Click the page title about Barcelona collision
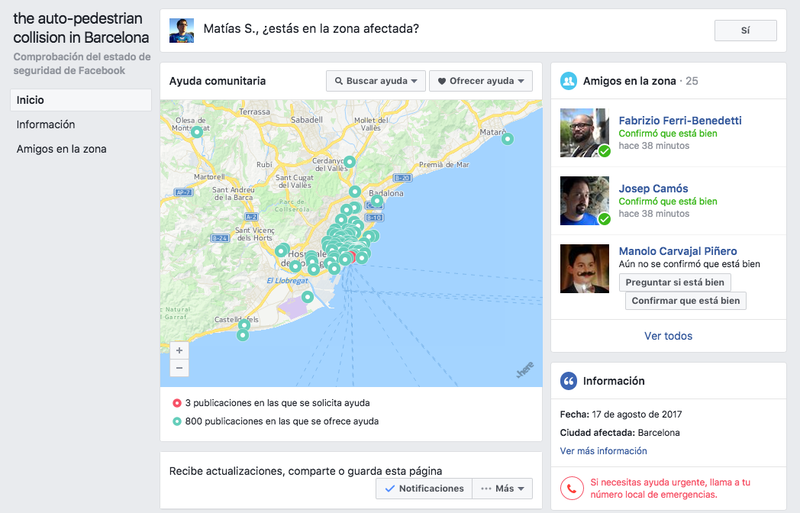 click(x=81, y=28)
